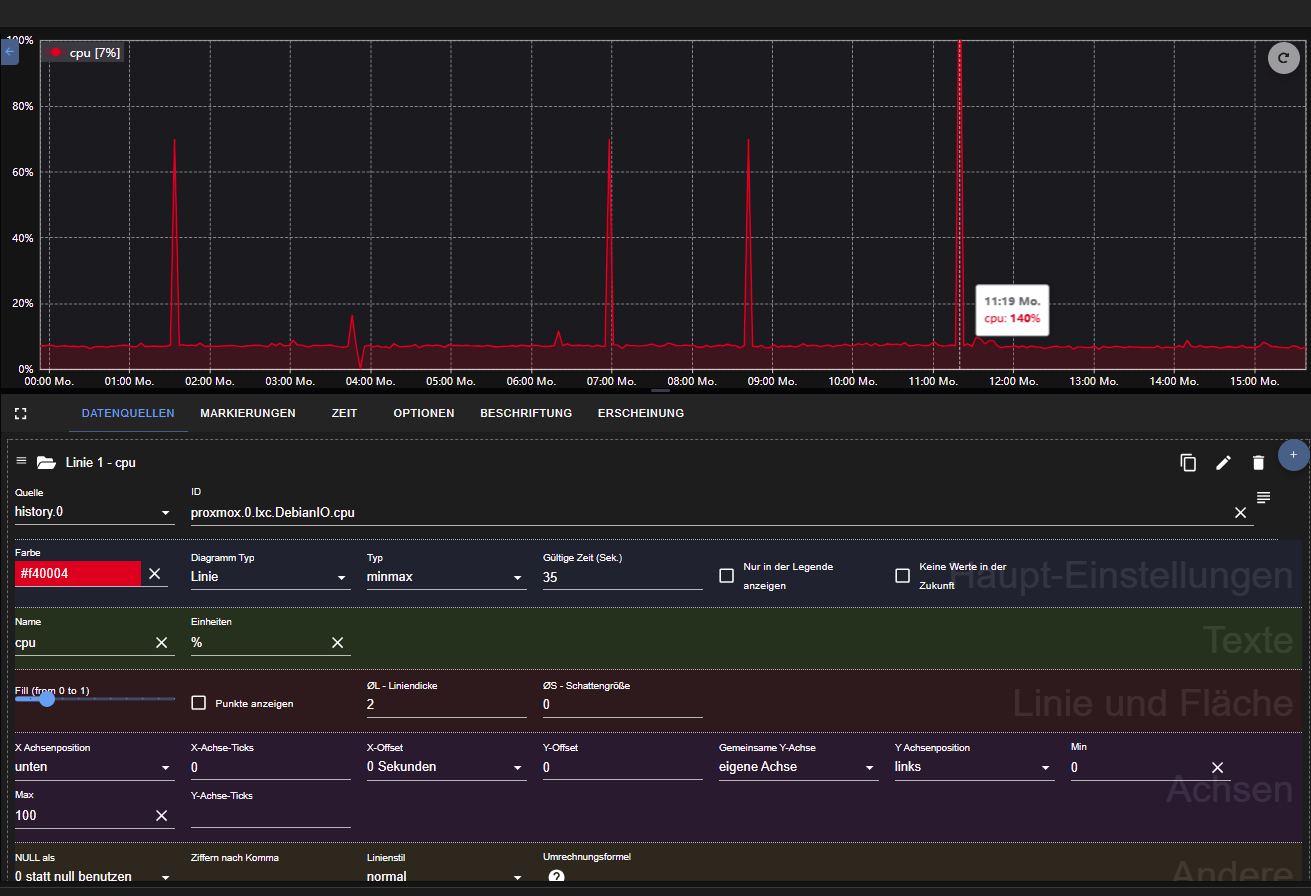Collapse the Linie 1 - cpu folder

(46, 462)
